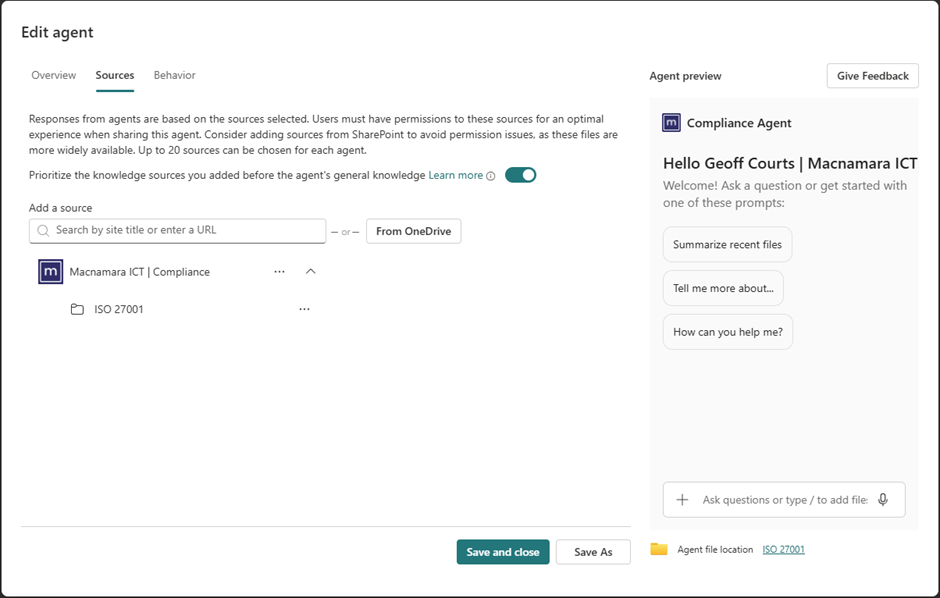Click the Save As button
Viewport: 940px width, 598px height.
point(593,552)
